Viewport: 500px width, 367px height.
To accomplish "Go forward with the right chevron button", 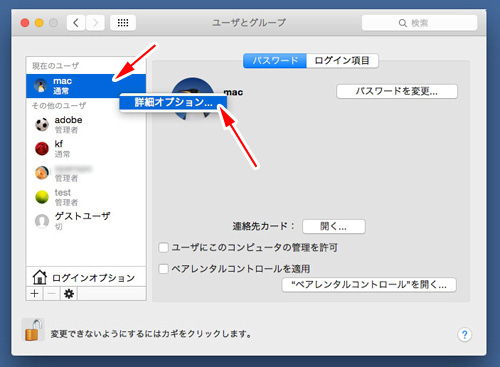I will [95, 23].
